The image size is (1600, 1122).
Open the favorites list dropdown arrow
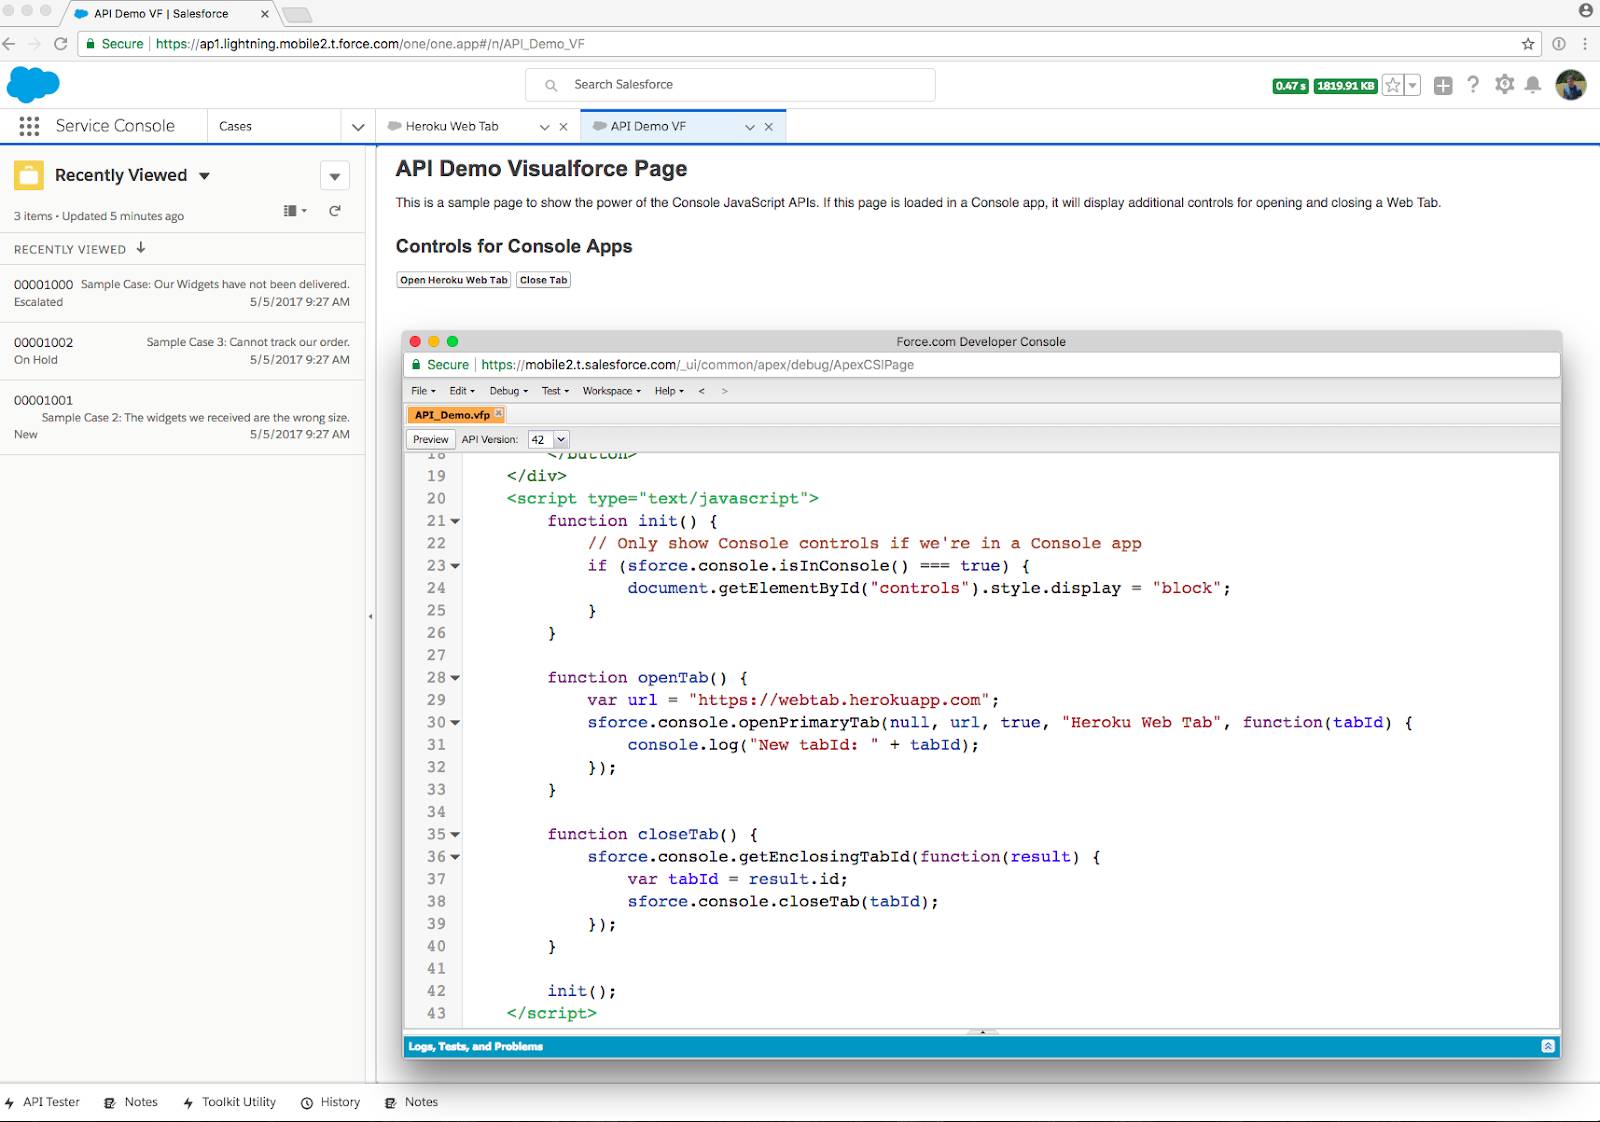pos(1413,86)
